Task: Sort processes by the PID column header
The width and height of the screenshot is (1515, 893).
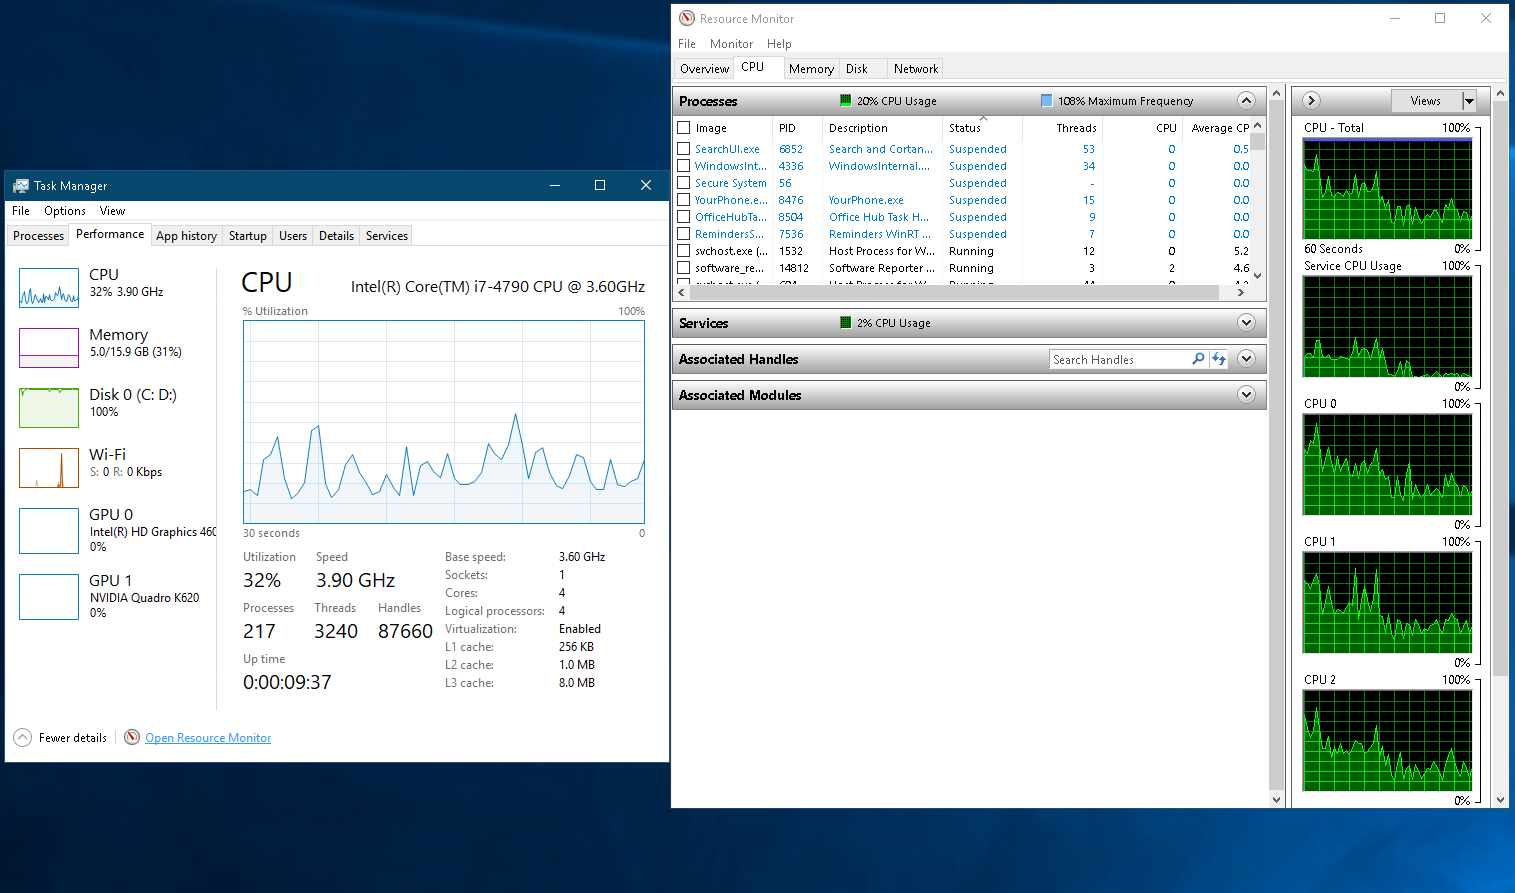Action: [x=797, y=128]
